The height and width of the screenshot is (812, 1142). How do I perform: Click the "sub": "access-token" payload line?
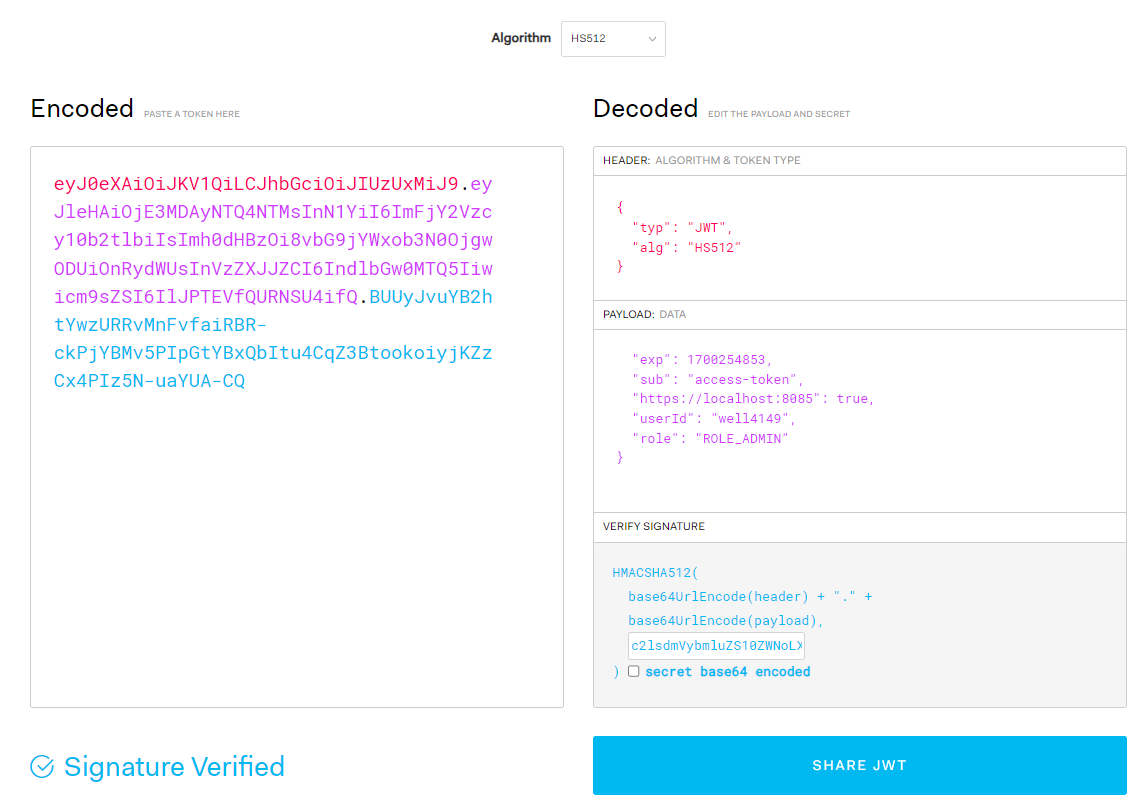[x=717, y=379]
